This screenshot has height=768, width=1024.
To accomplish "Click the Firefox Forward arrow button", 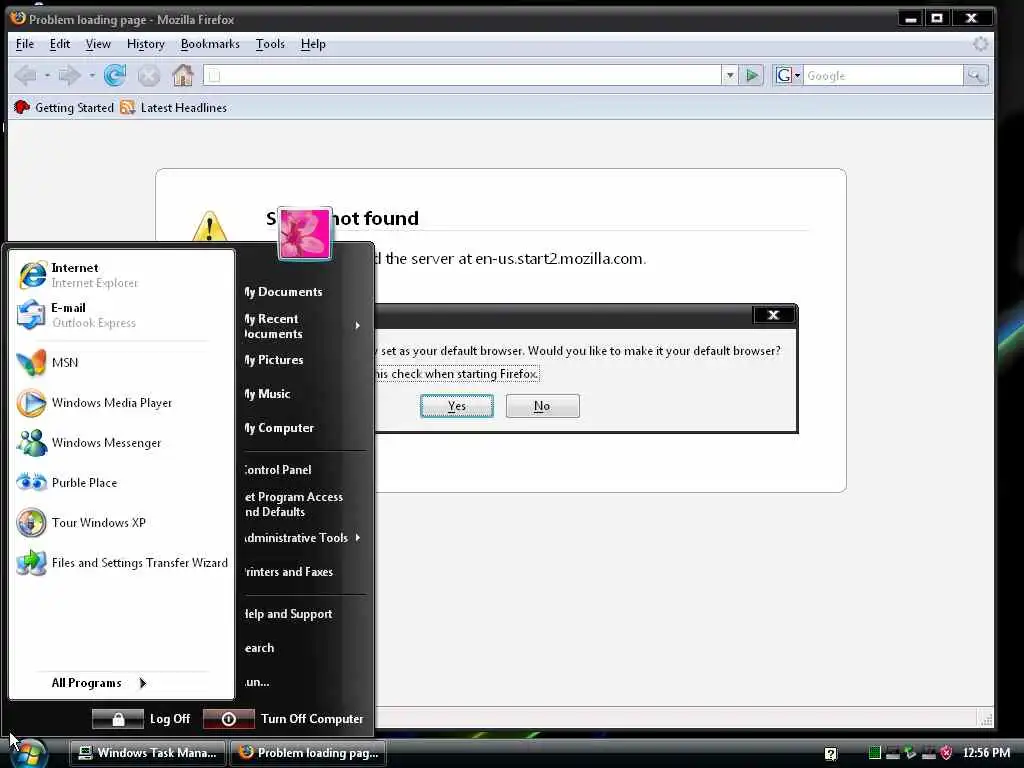I will [69, 76].
